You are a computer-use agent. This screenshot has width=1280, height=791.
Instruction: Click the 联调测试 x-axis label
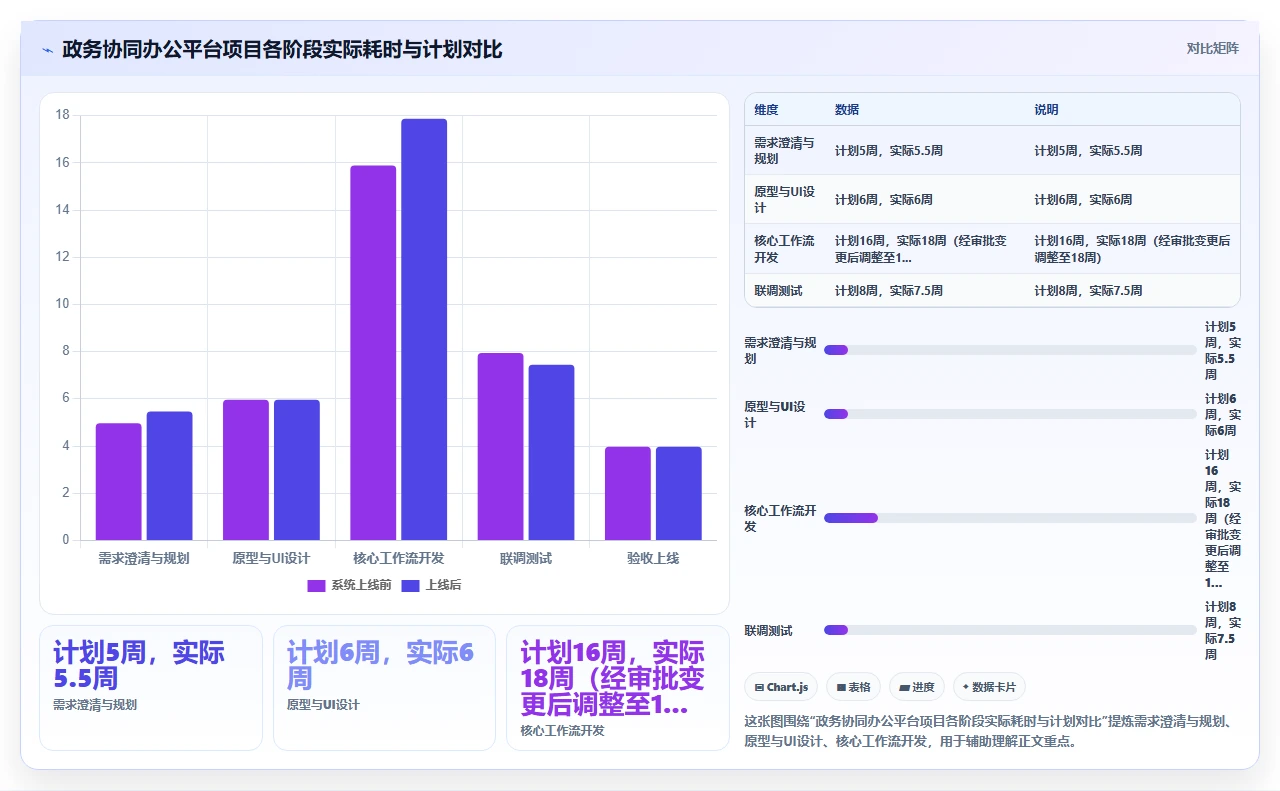pos(526,558)
